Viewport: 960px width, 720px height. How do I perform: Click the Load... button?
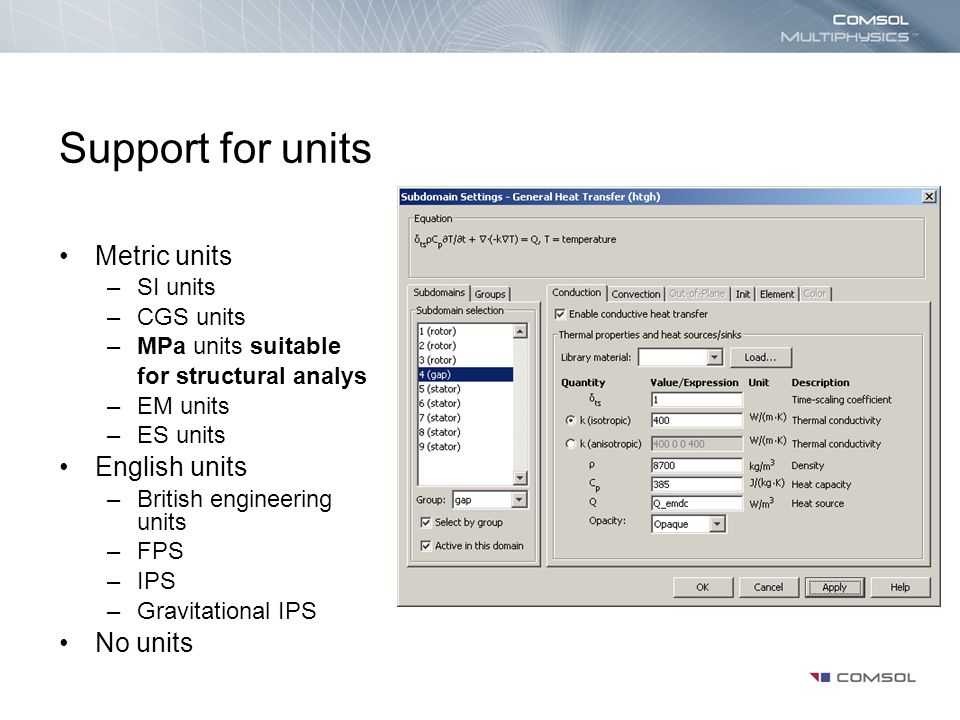(x=760, y=358)
